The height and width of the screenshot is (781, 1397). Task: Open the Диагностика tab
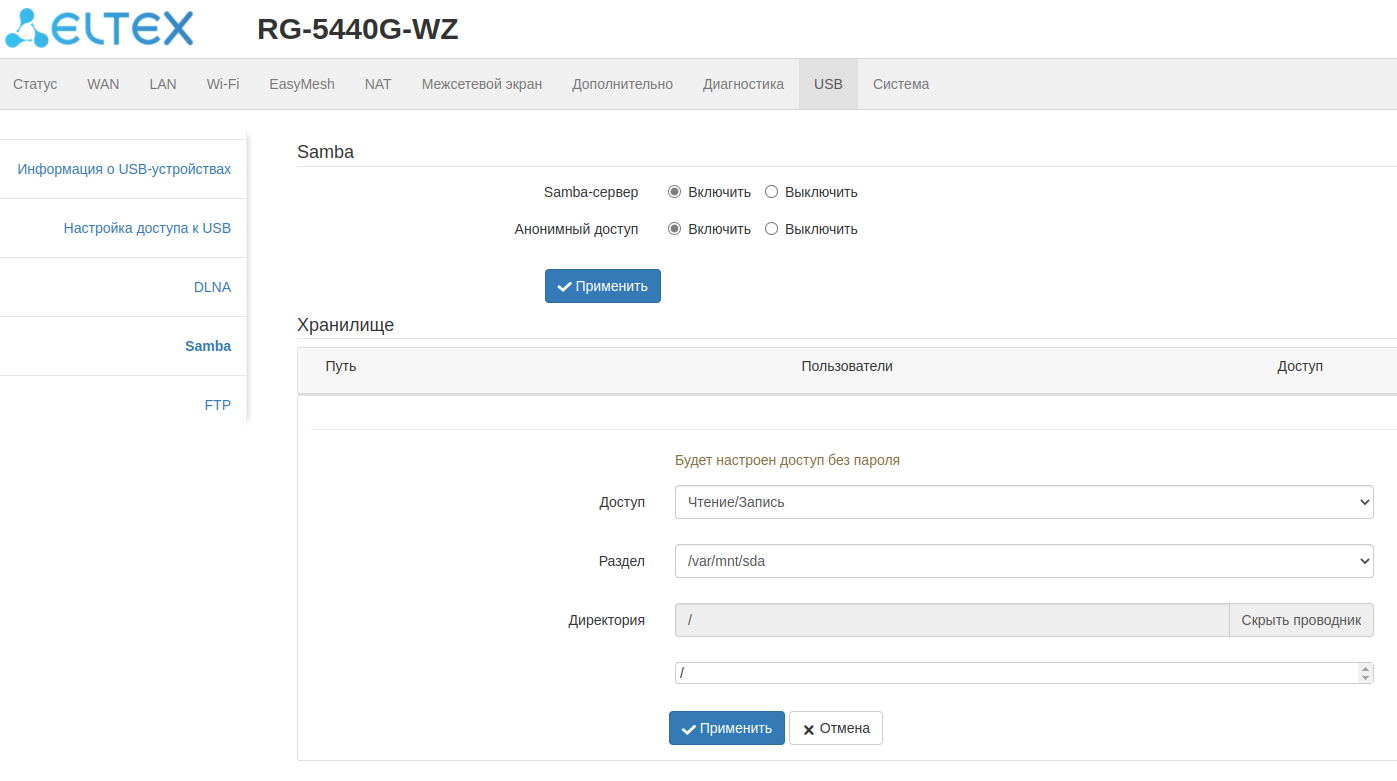coord(743,84)
